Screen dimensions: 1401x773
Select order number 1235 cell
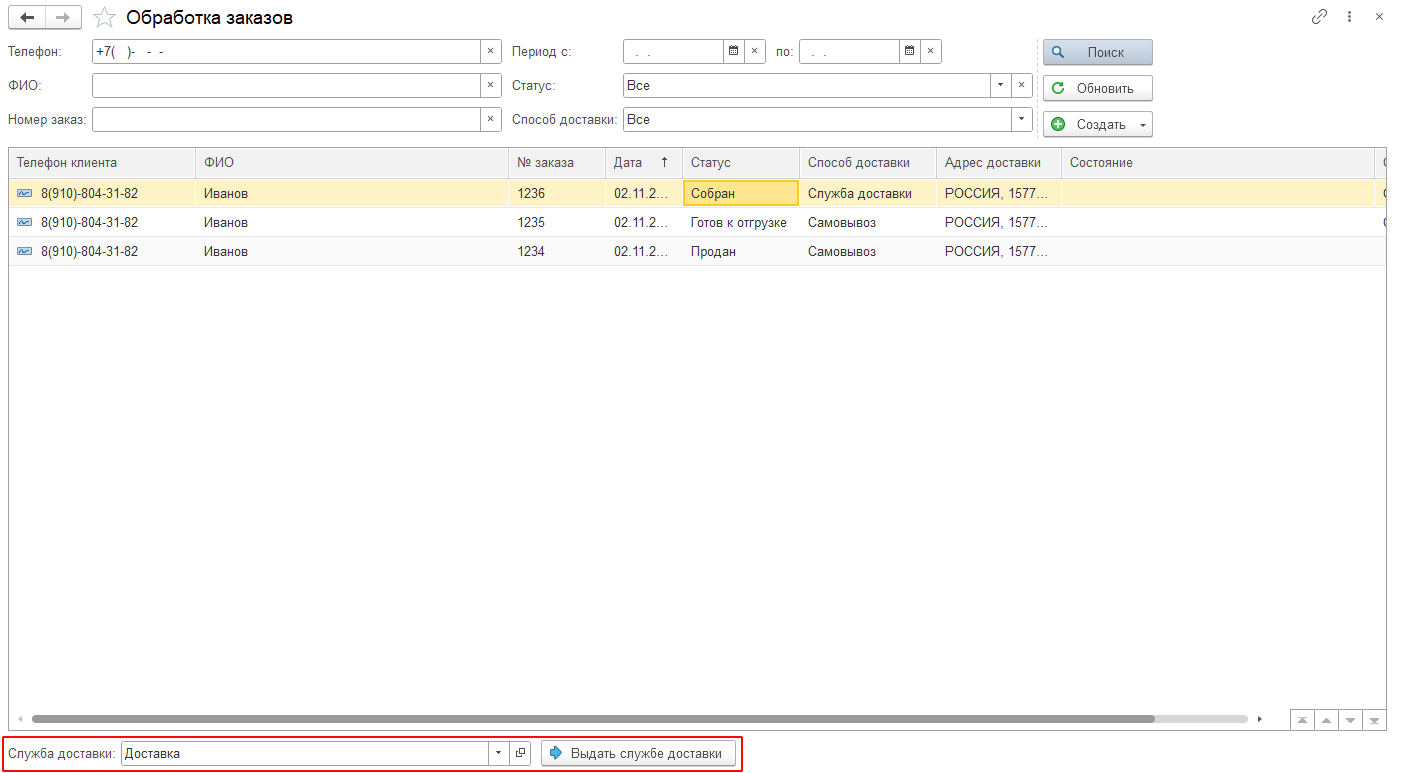[557, 222]
